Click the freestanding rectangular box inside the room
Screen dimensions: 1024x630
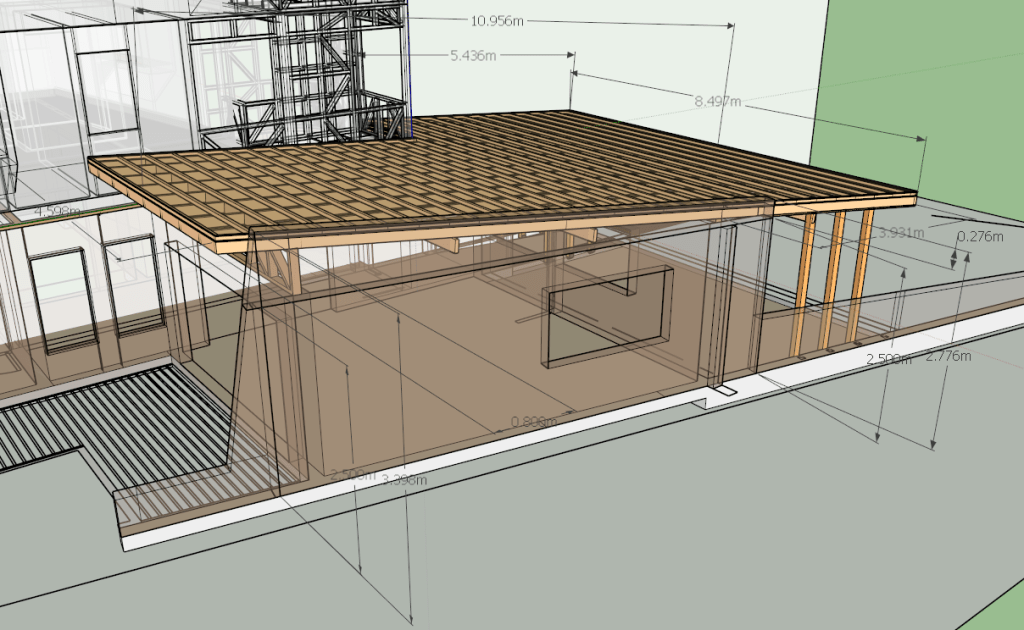coord(605,318)
